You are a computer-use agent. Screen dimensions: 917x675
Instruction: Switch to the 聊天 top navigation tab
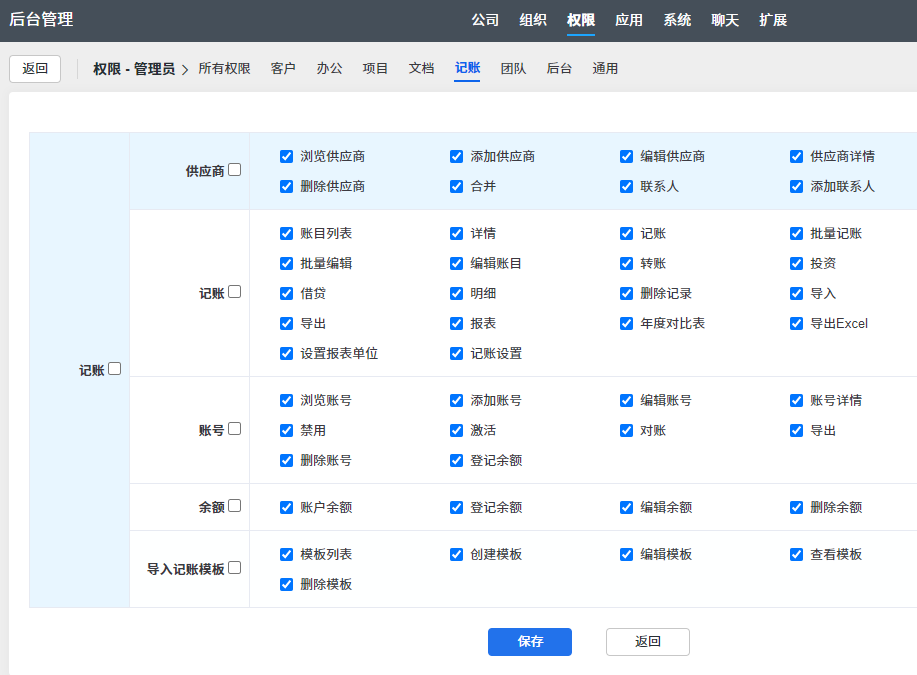(725, 20)
